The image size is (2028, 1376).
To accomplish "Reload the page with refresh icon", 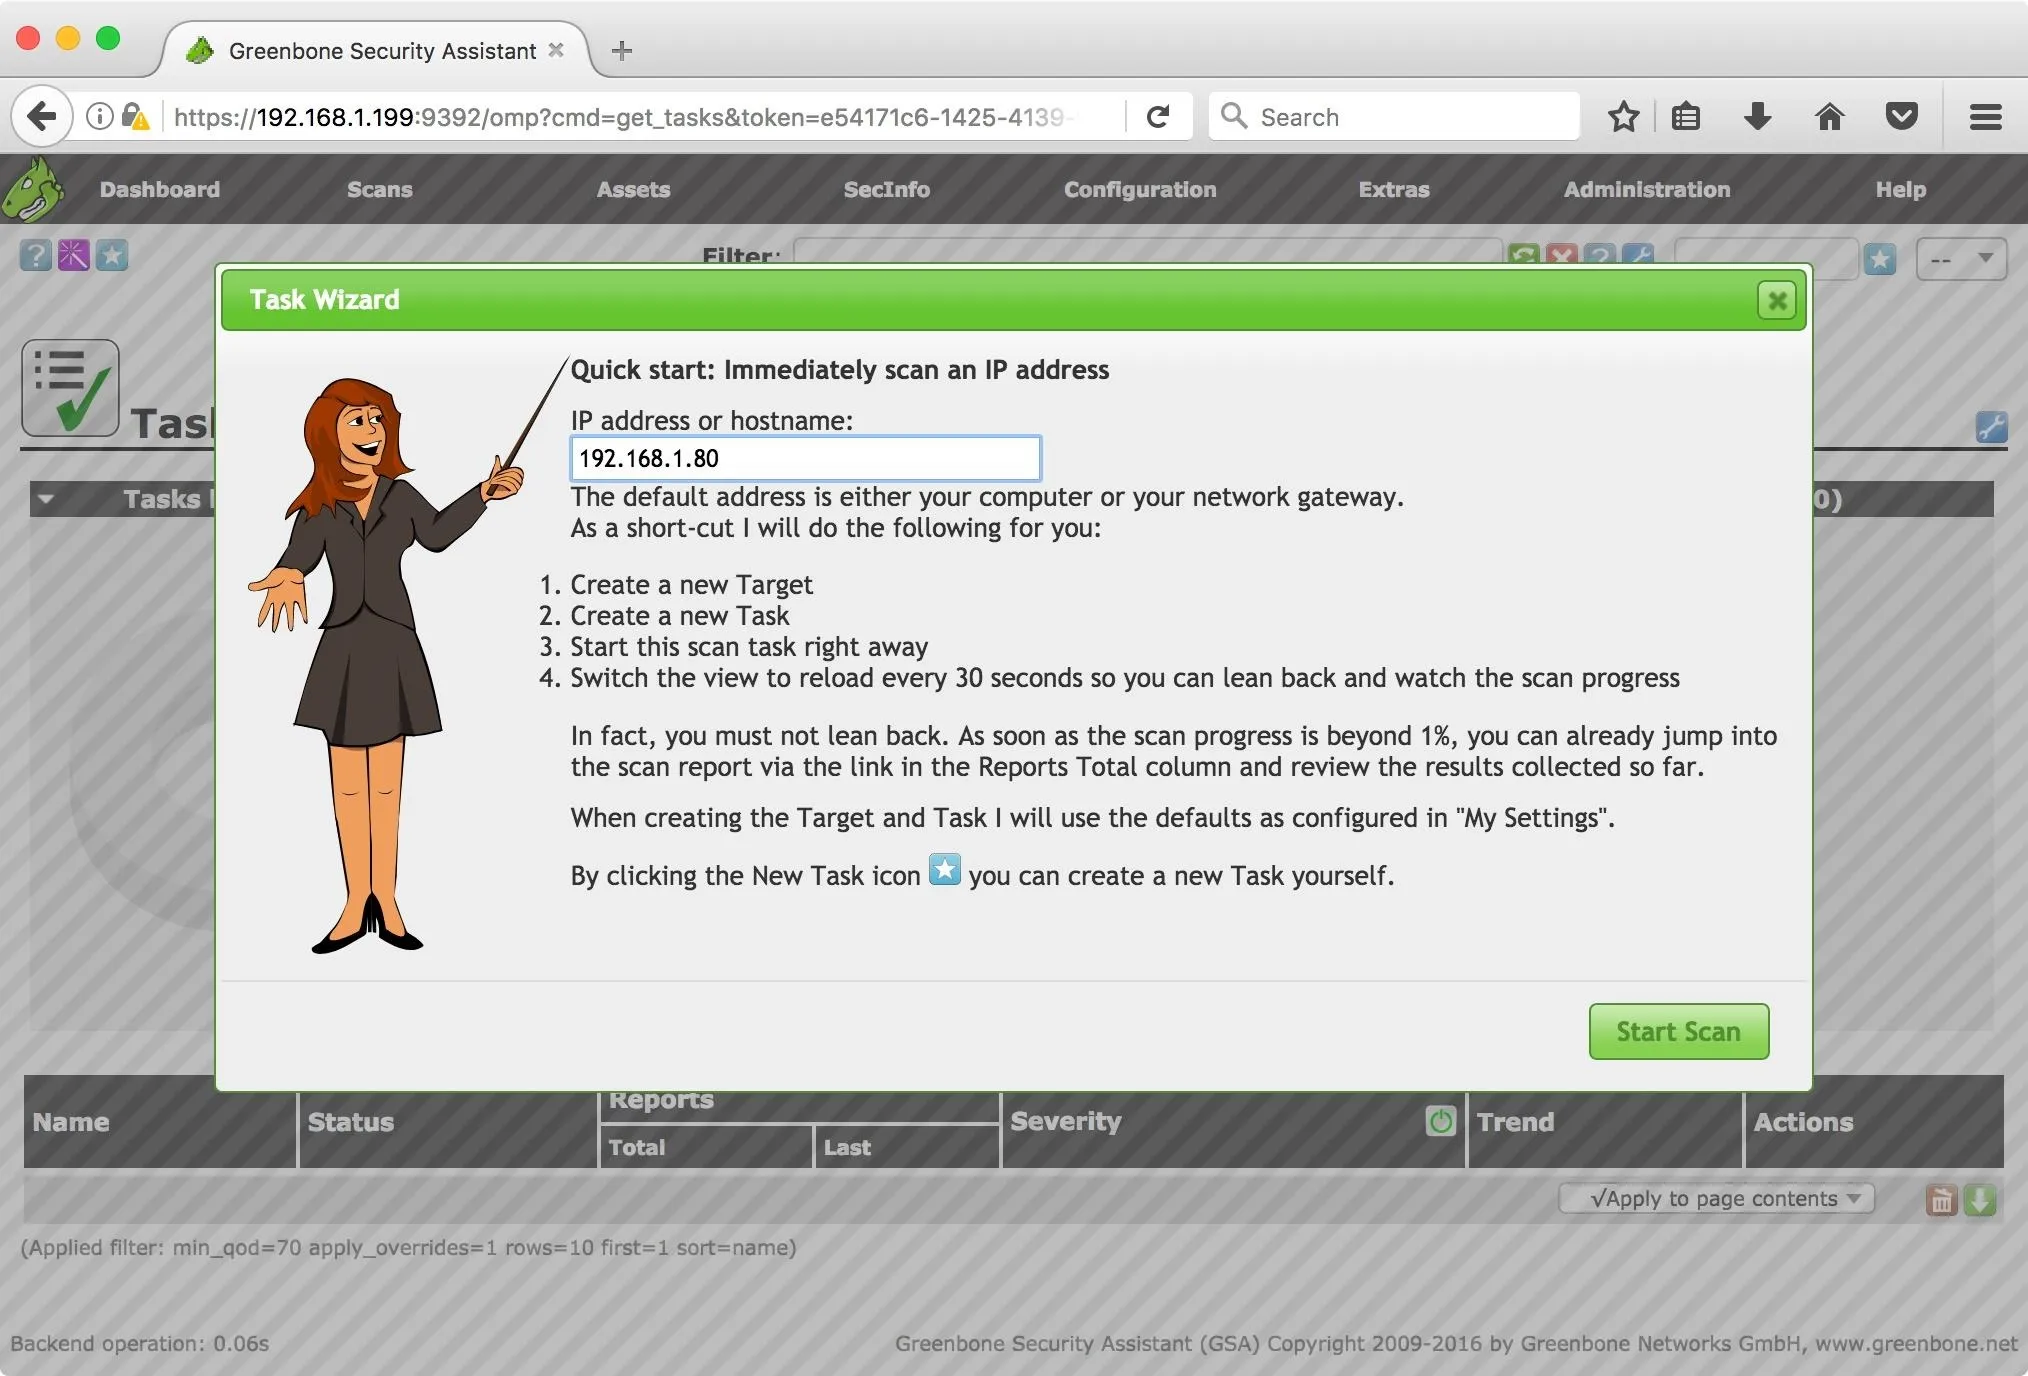I will pyautogui.click(x=1158, y=117).
